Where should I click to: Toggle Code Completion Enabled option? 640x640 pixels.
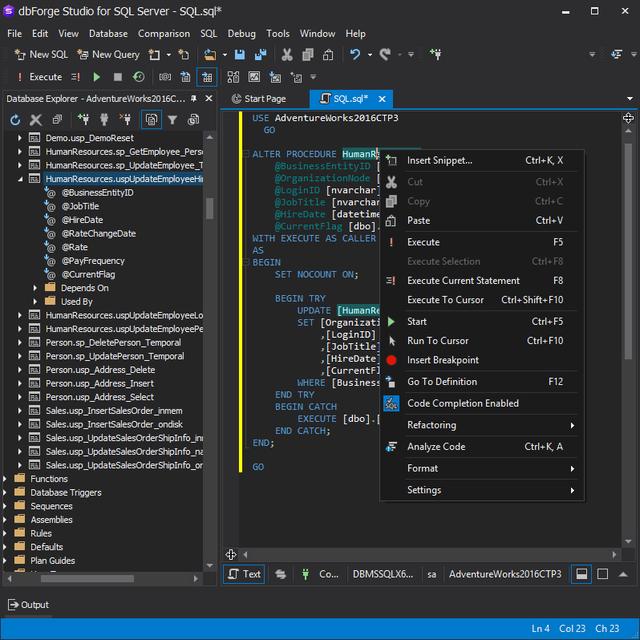pyautogui.click(x=482, y=403)
